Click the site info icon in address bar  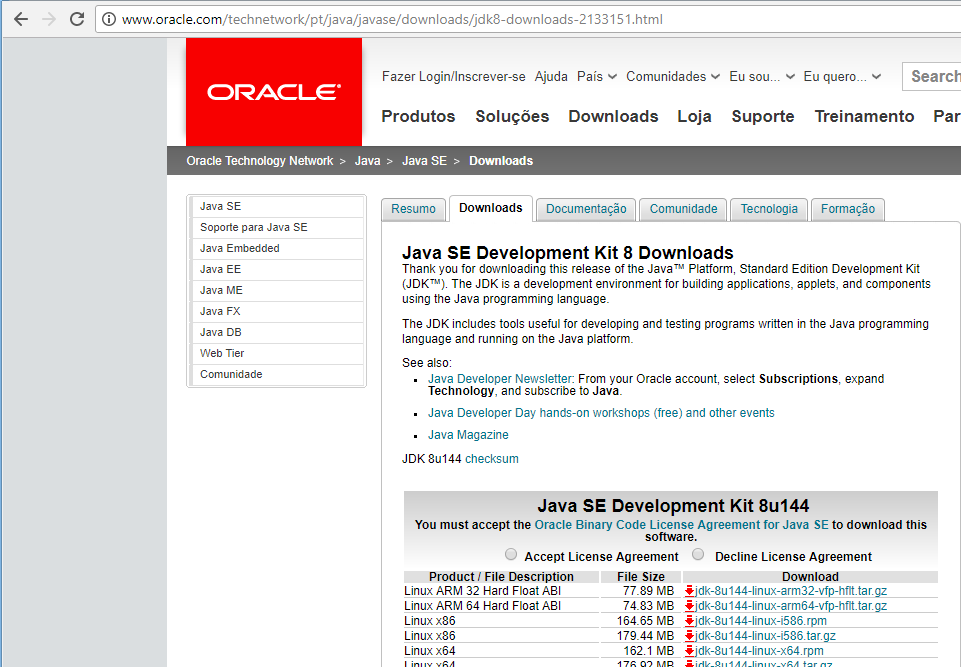[108, 20]
